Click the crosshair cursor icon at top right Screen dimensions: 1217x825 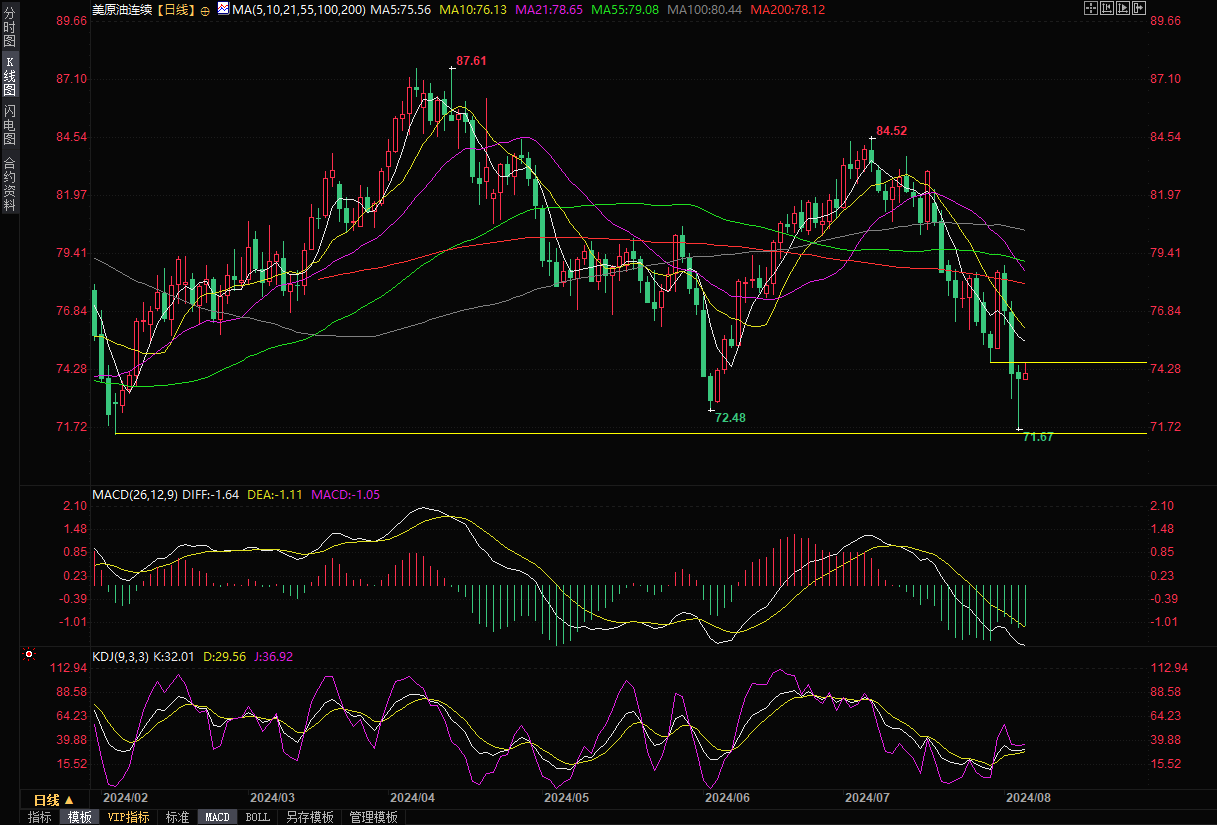tap(1091, 8)
